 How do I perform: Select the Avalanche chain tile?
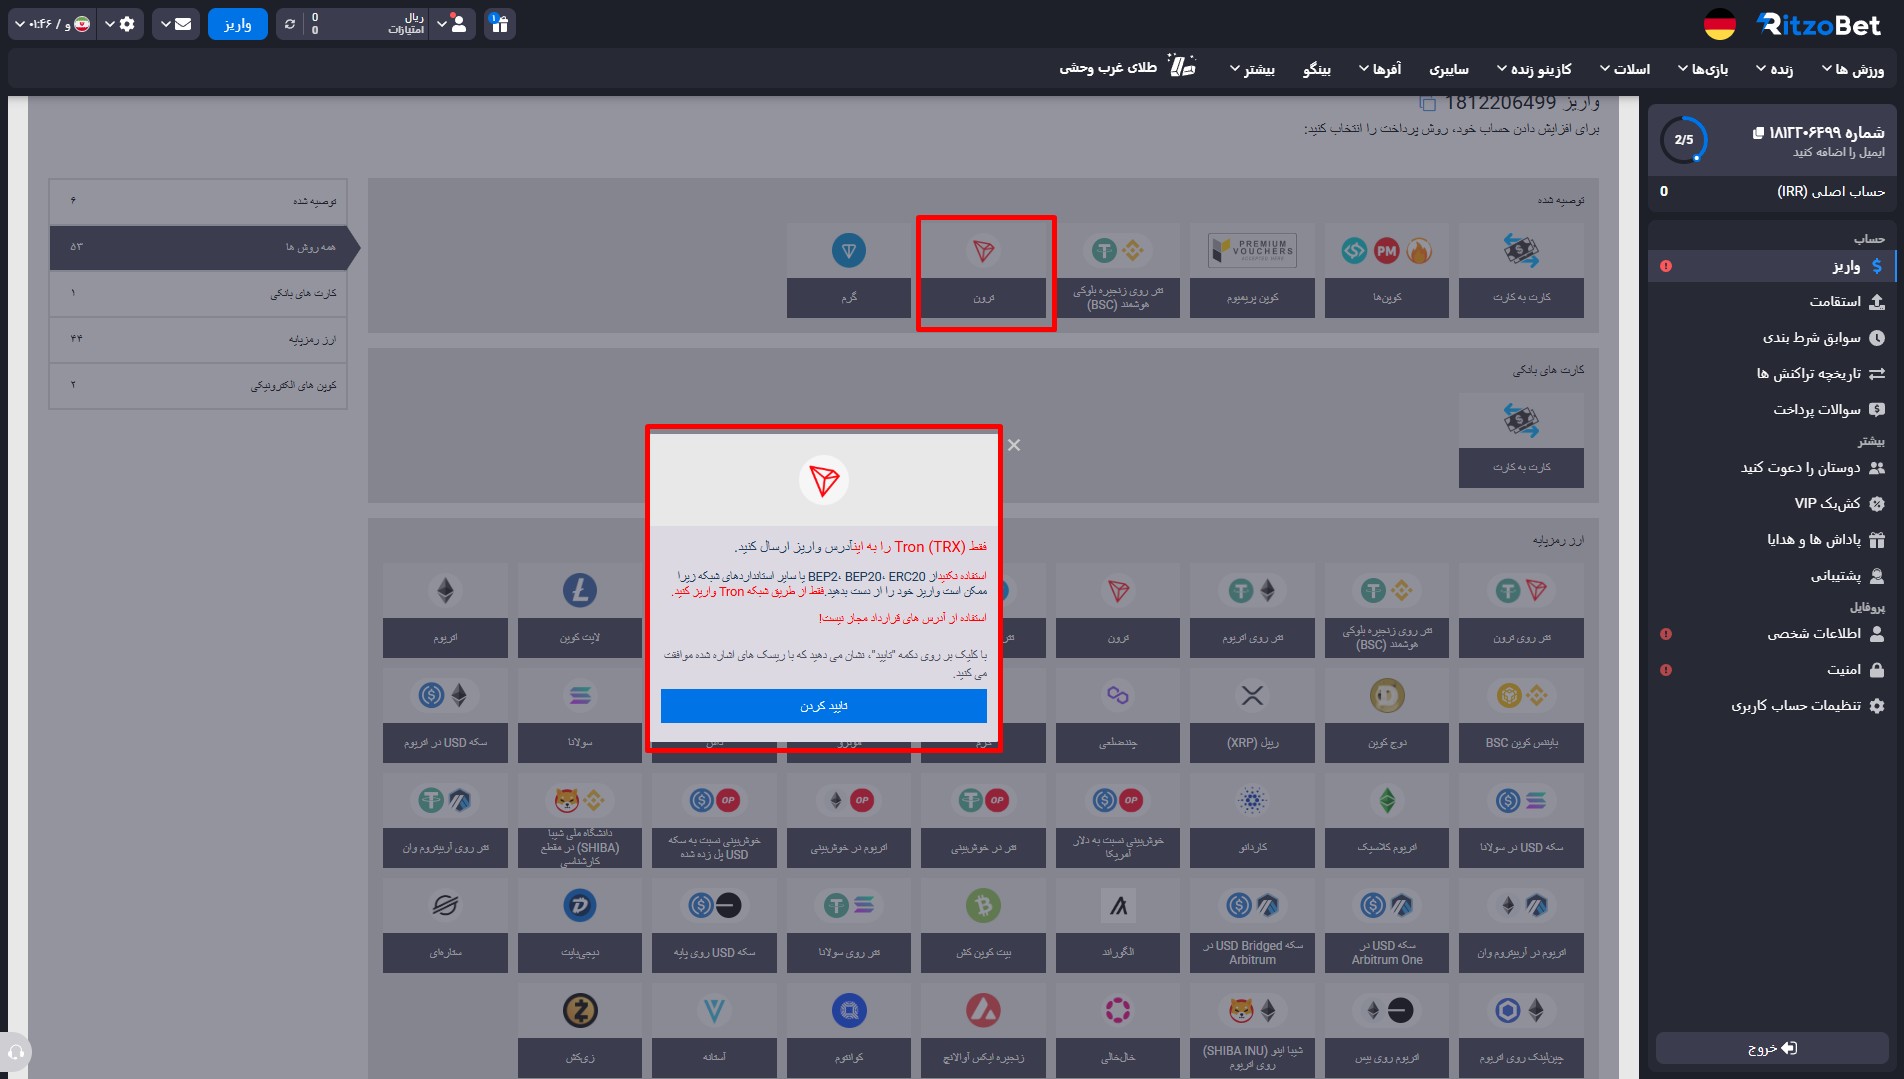(984, 1031)
